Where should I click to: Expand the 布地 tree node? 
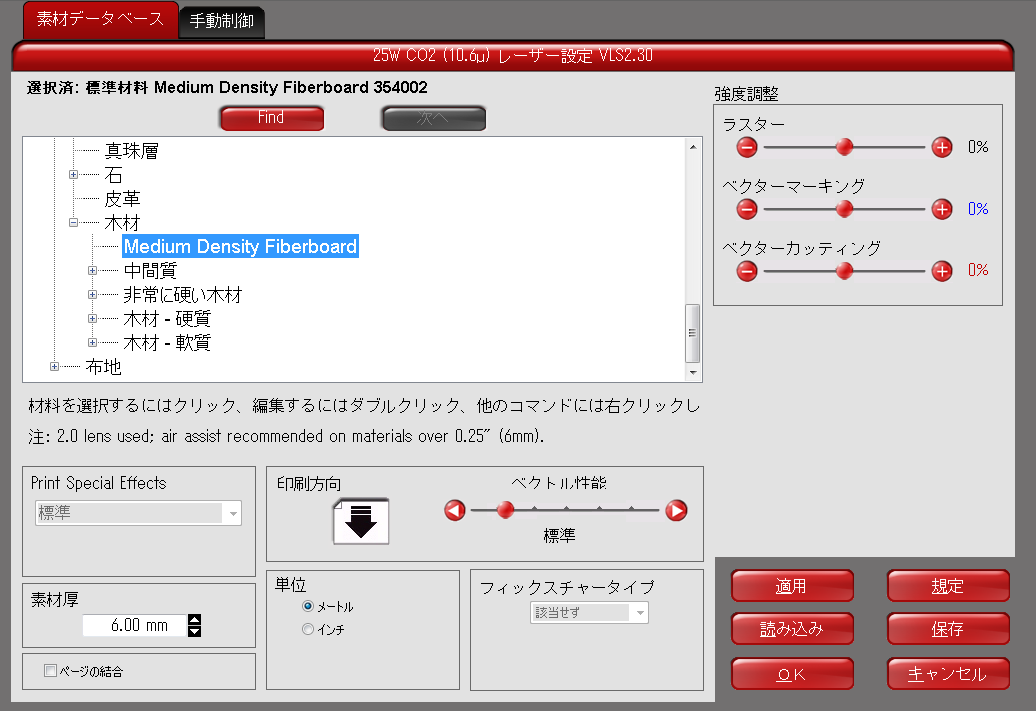(54, 367)
